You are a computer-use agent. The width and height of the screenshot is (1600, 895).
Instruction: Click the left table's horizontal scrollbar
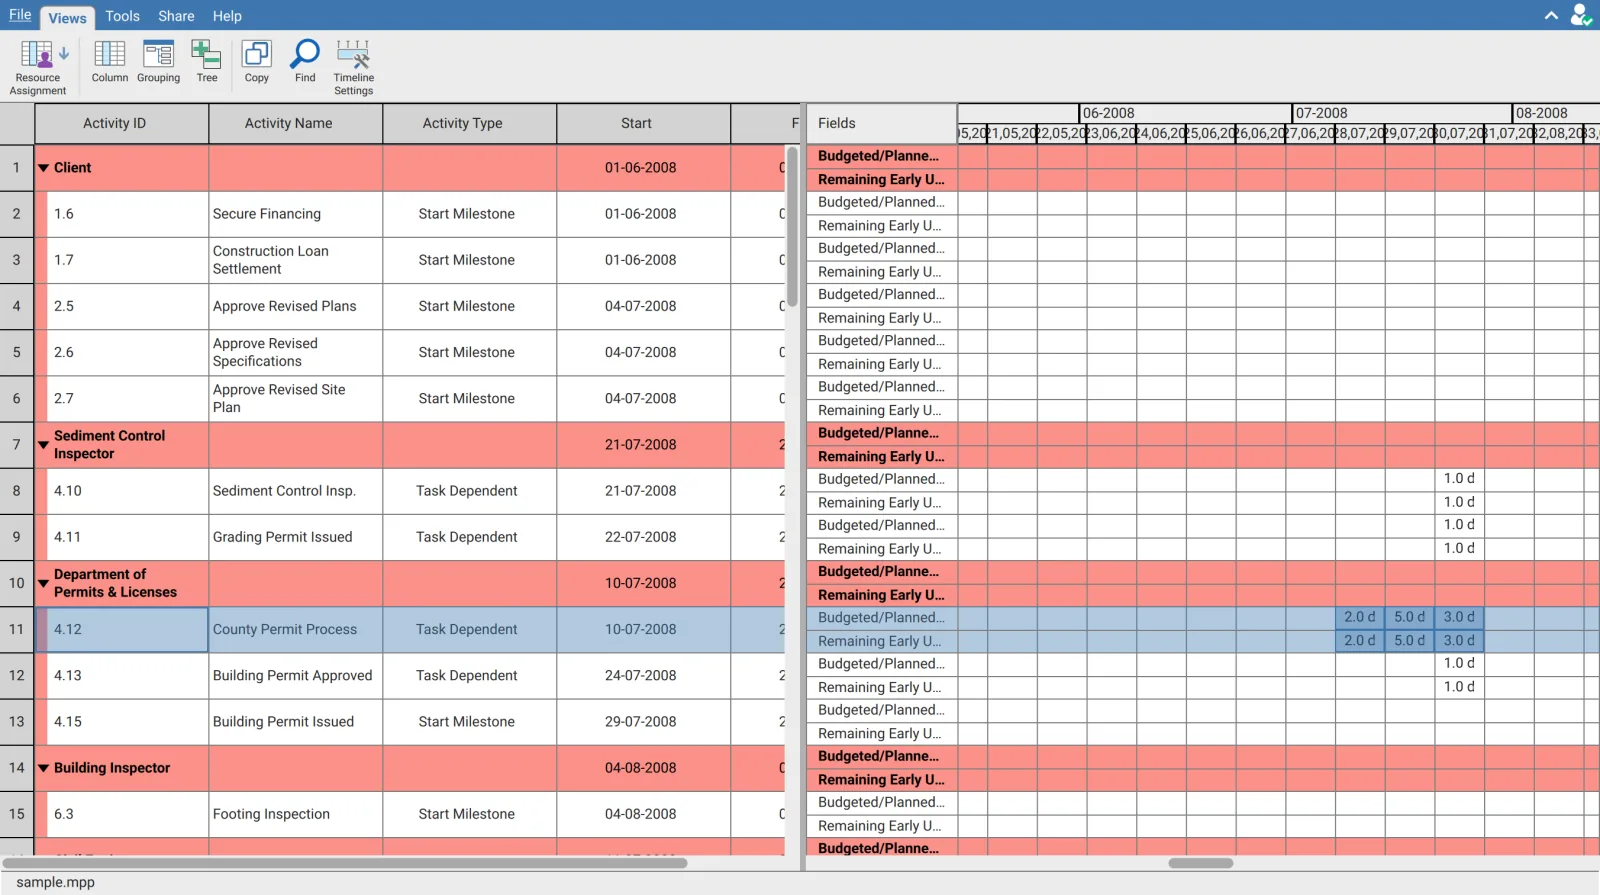[345, 863]
